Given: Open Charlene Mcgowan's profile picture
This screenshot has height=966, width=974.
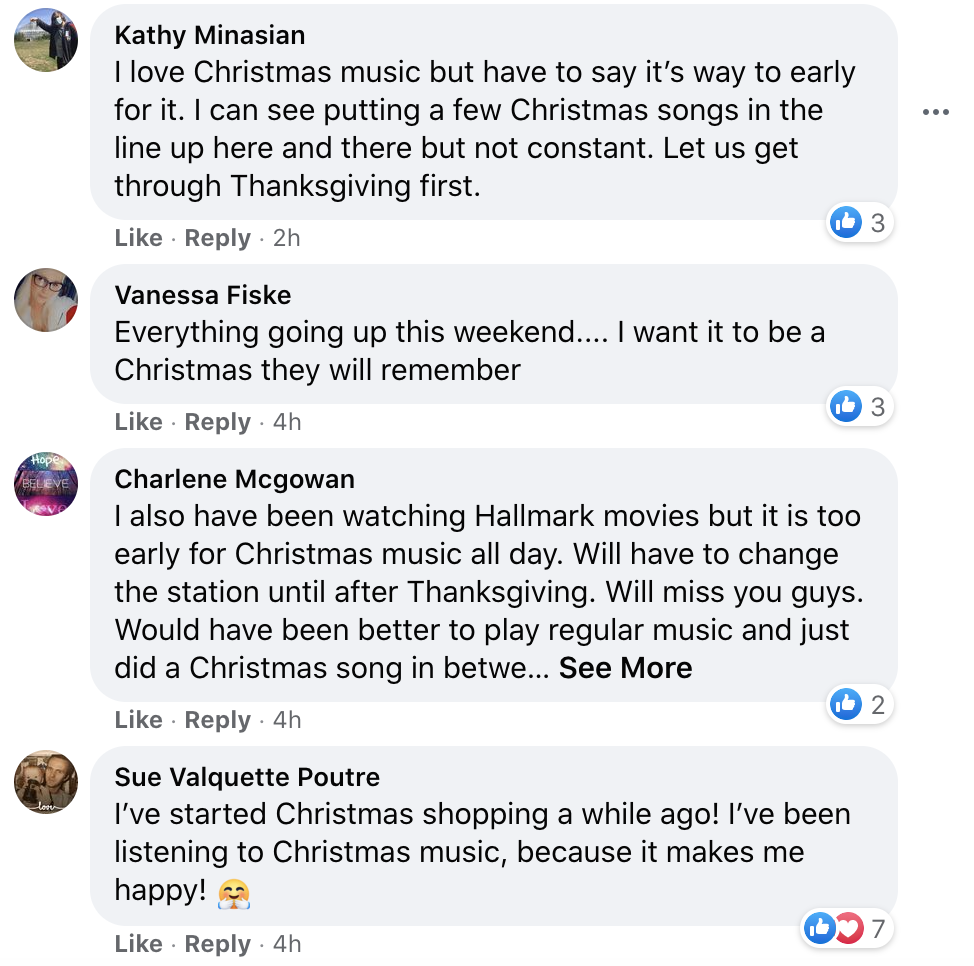Looking at the screenshot, I should tap(46, 484).
